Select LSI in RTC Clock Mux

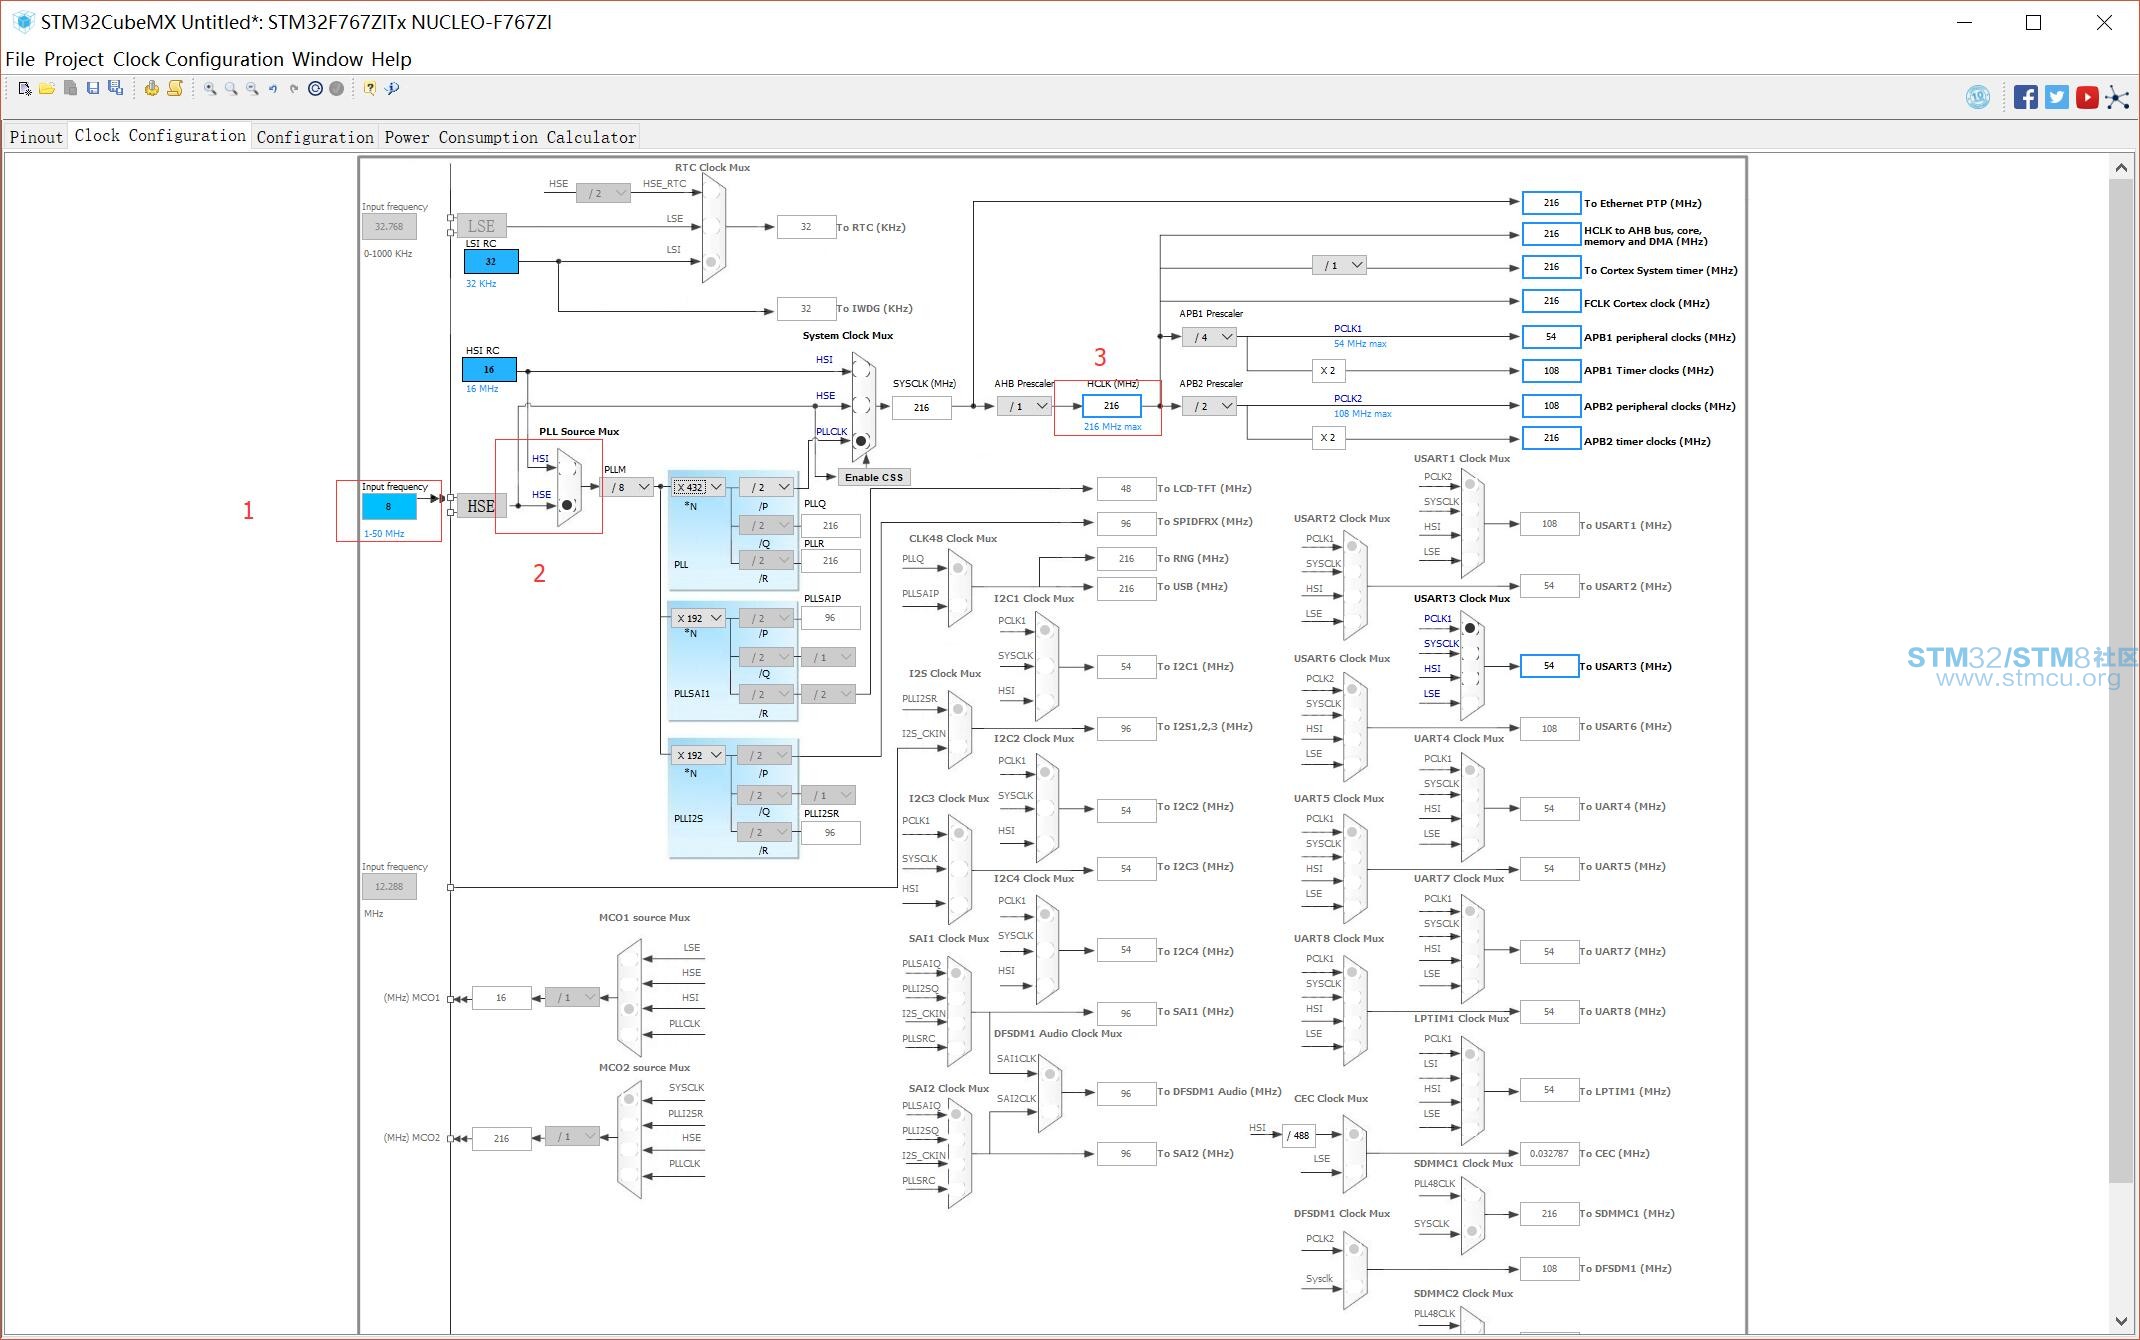tap(711, 261)
